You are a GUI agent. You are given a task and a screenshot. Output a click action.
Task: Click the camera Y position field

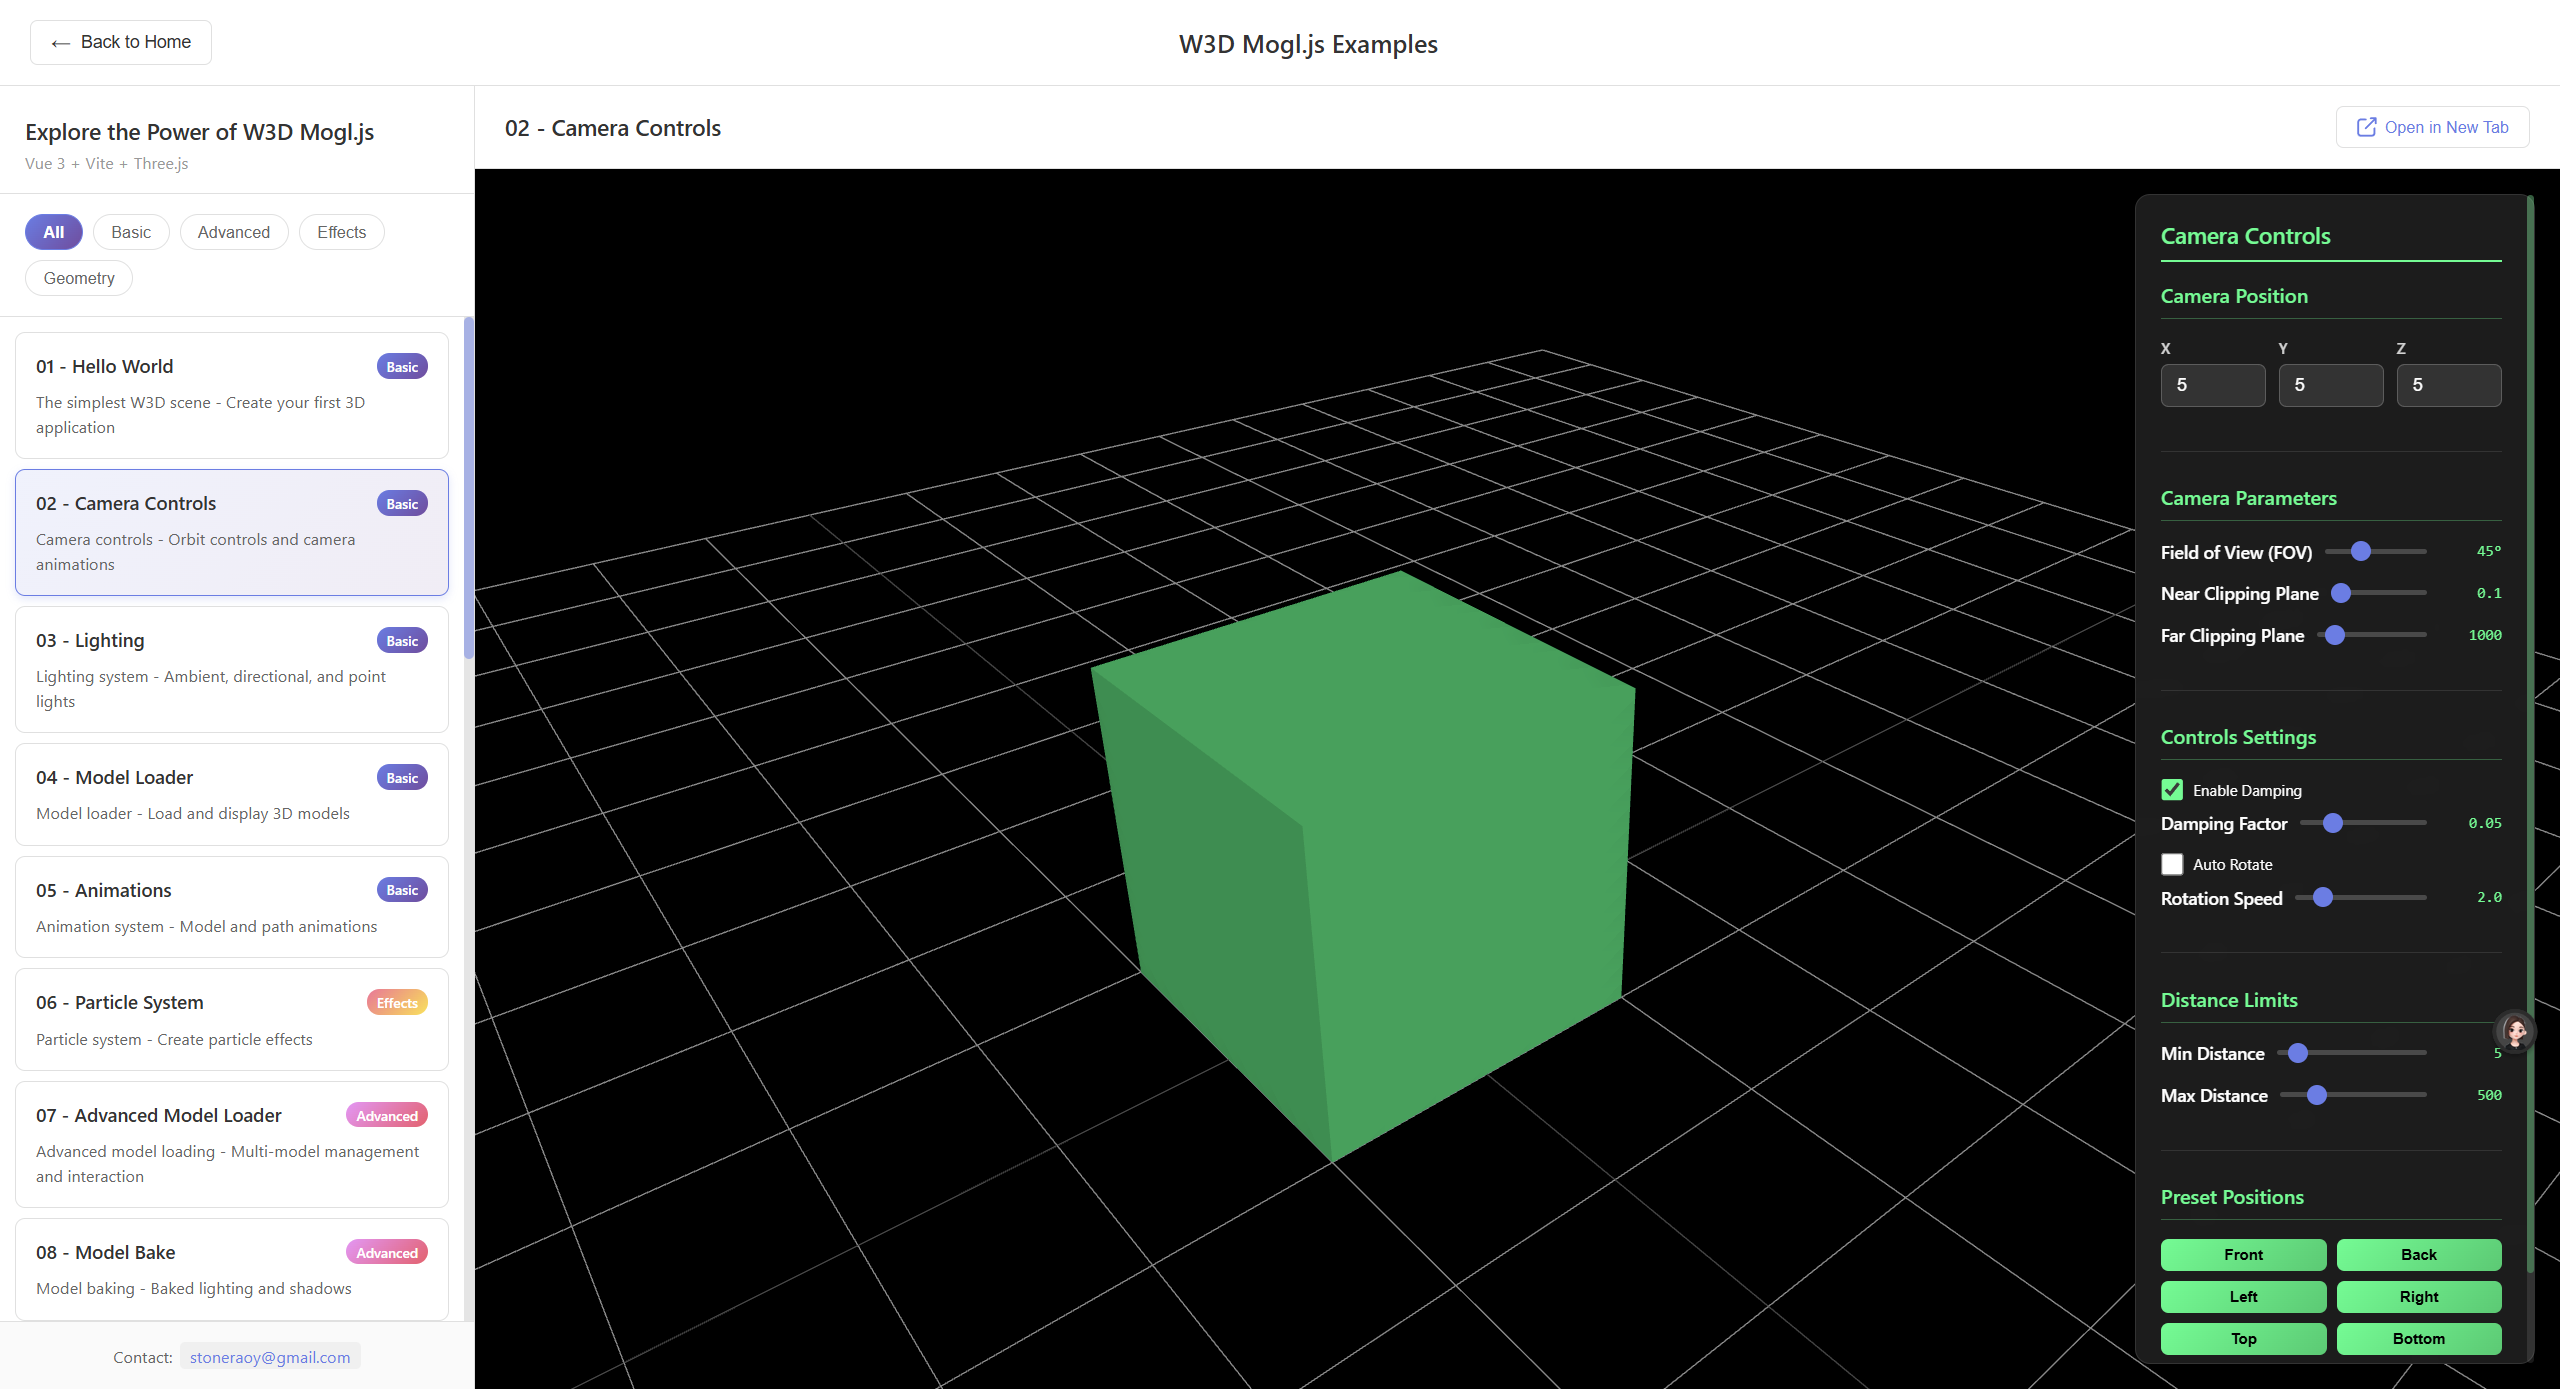point(2331,385)
